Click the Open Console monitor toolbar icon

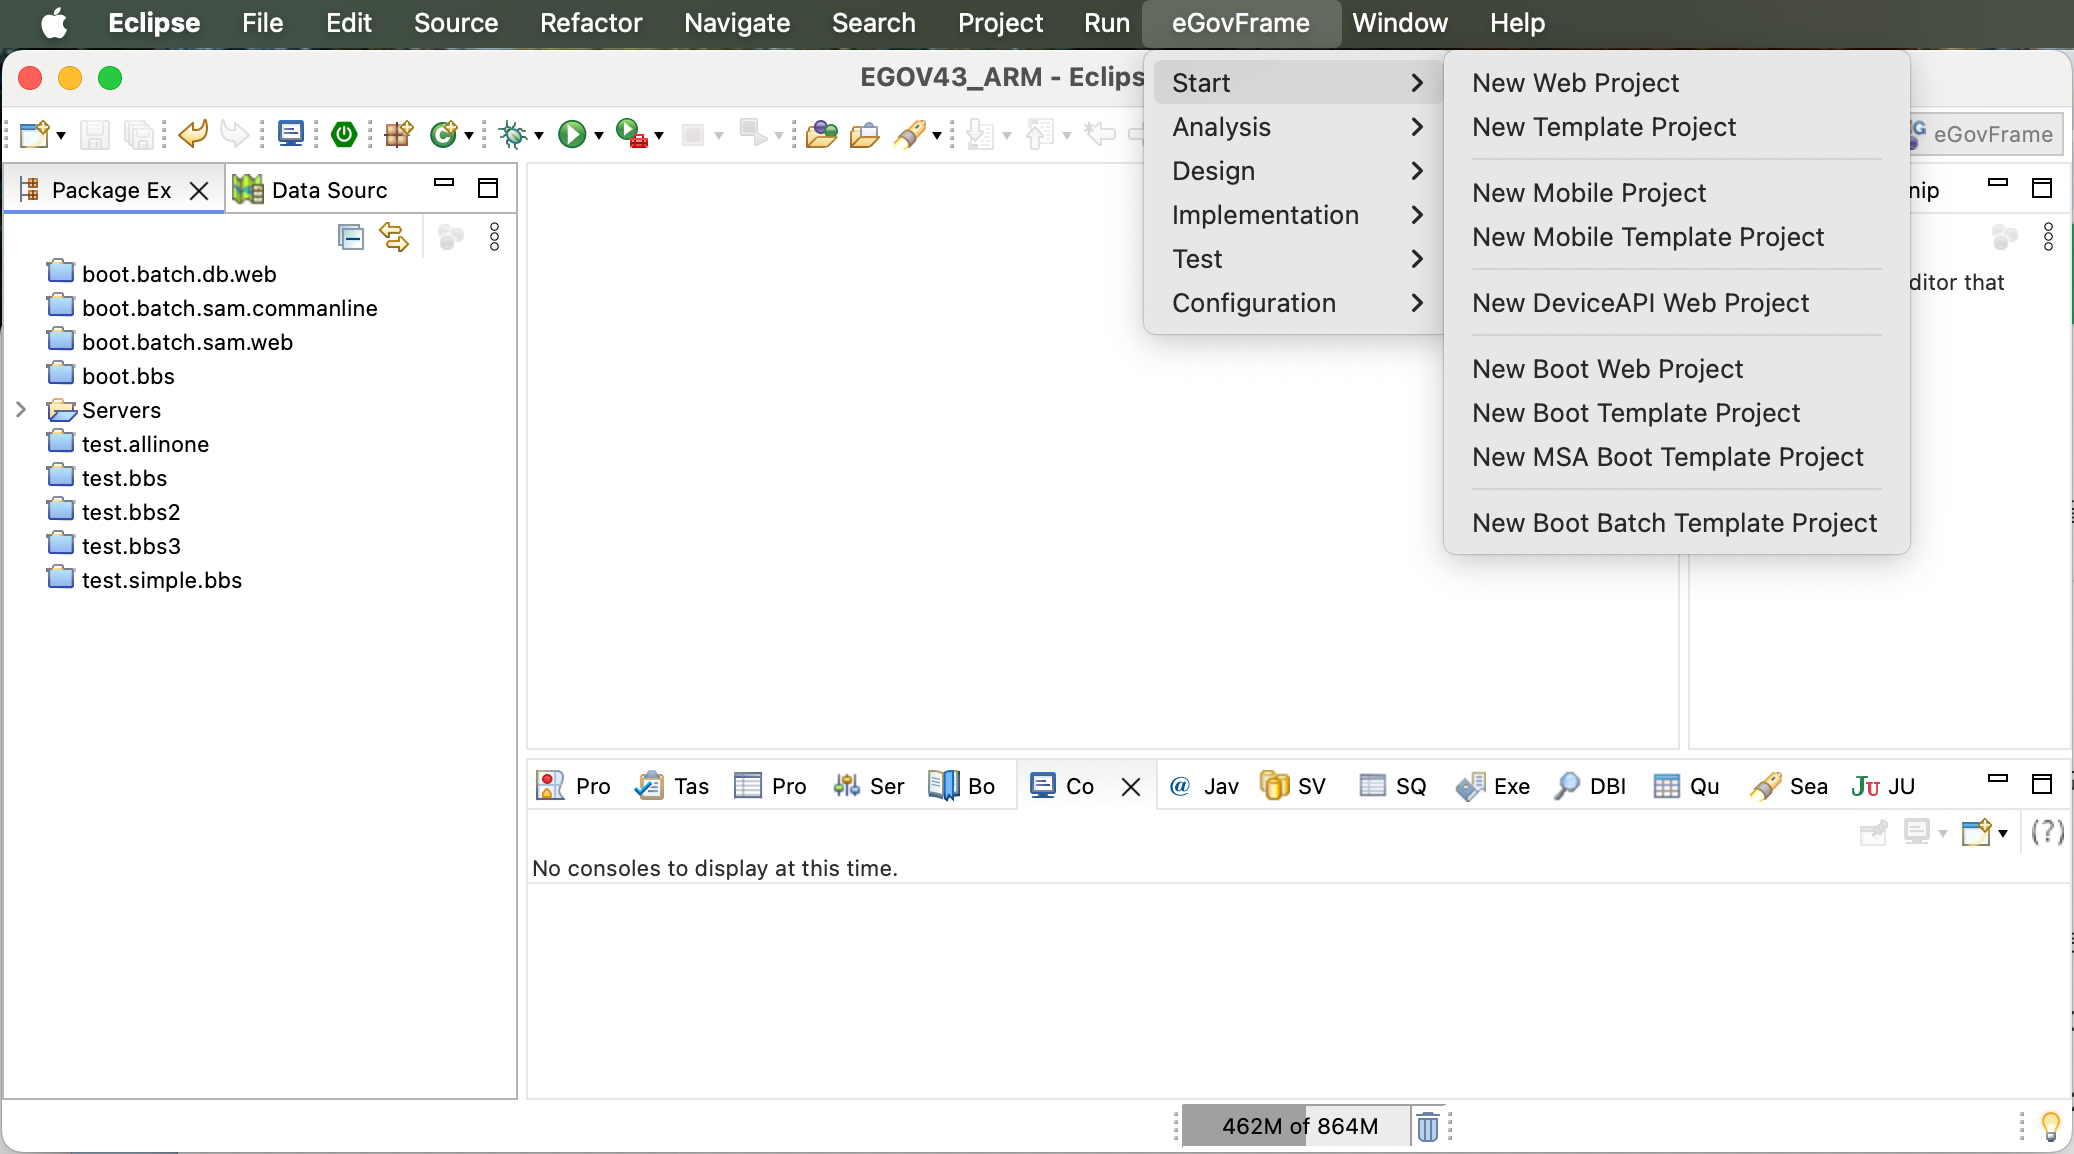coord(291,134)
